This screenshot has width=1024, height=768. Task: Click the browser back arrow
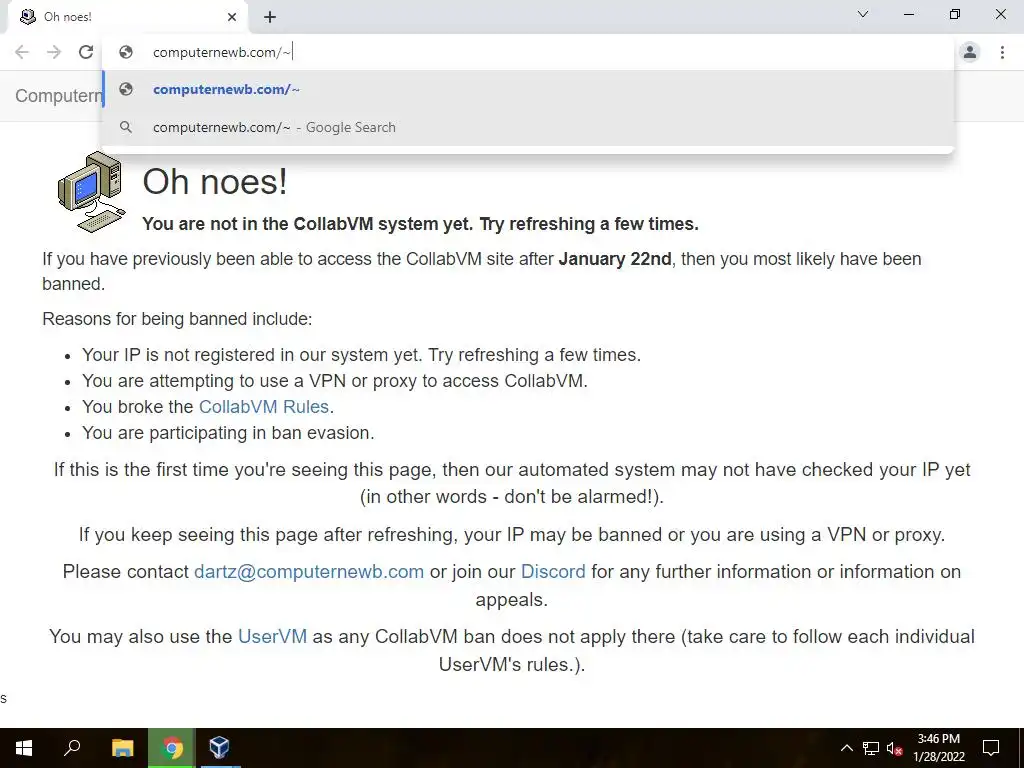pyautogui.click(x=22, y=52)
